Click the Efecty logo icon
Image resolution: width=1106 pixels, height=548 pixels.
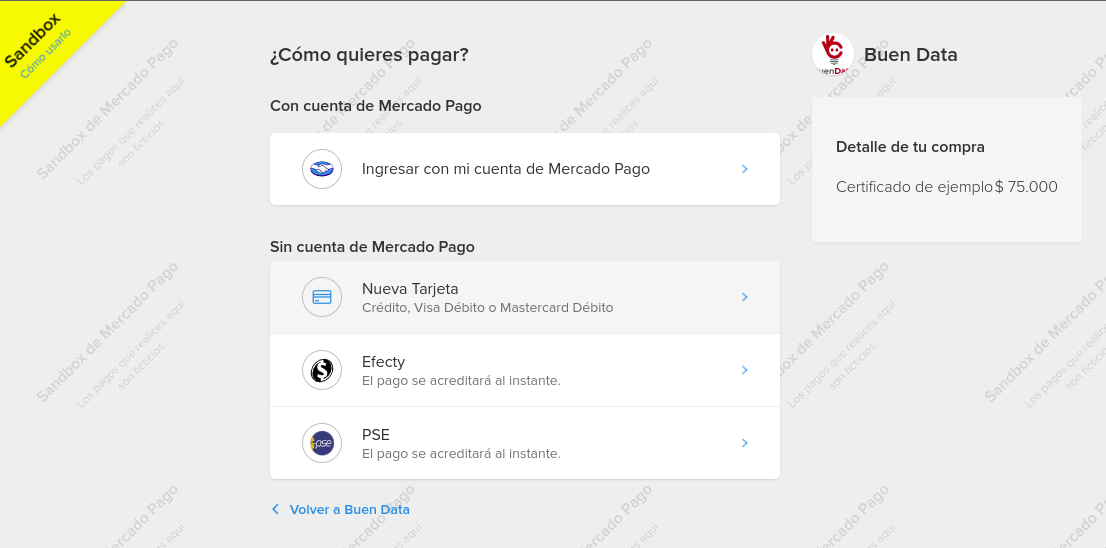click(322, 370)
